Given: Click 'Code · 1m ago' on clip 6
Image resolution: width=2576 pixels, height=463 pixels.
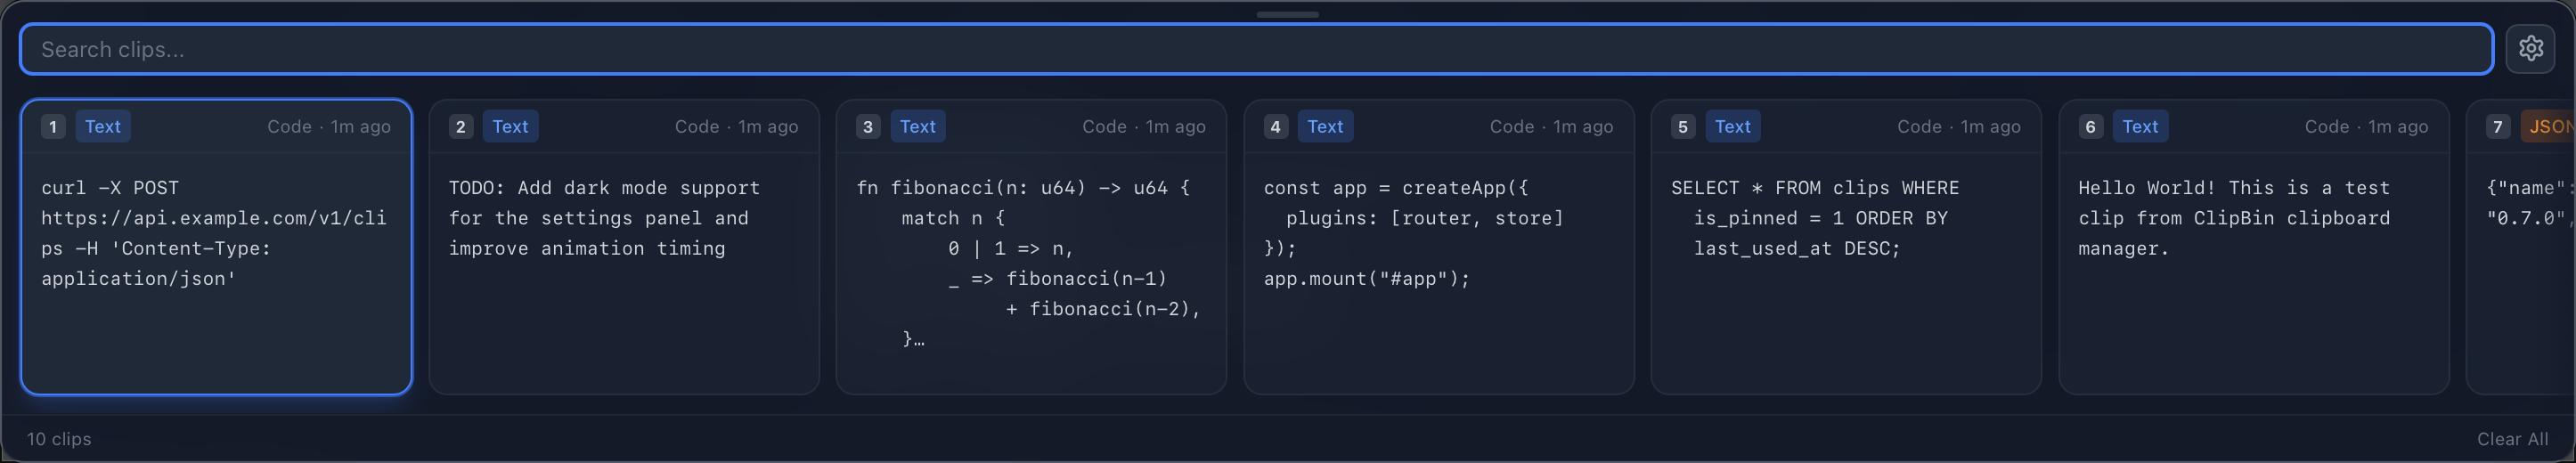Looking at the screenshot, I should click(2366, 127).
